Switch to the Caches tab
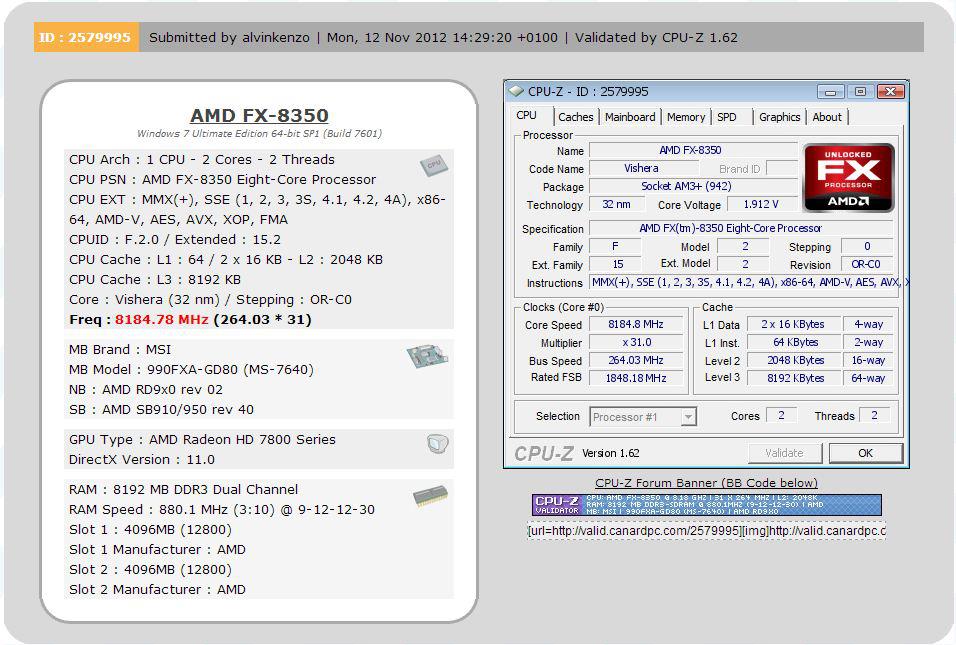This screenshot has height=645, width=956. coord(575,117)
